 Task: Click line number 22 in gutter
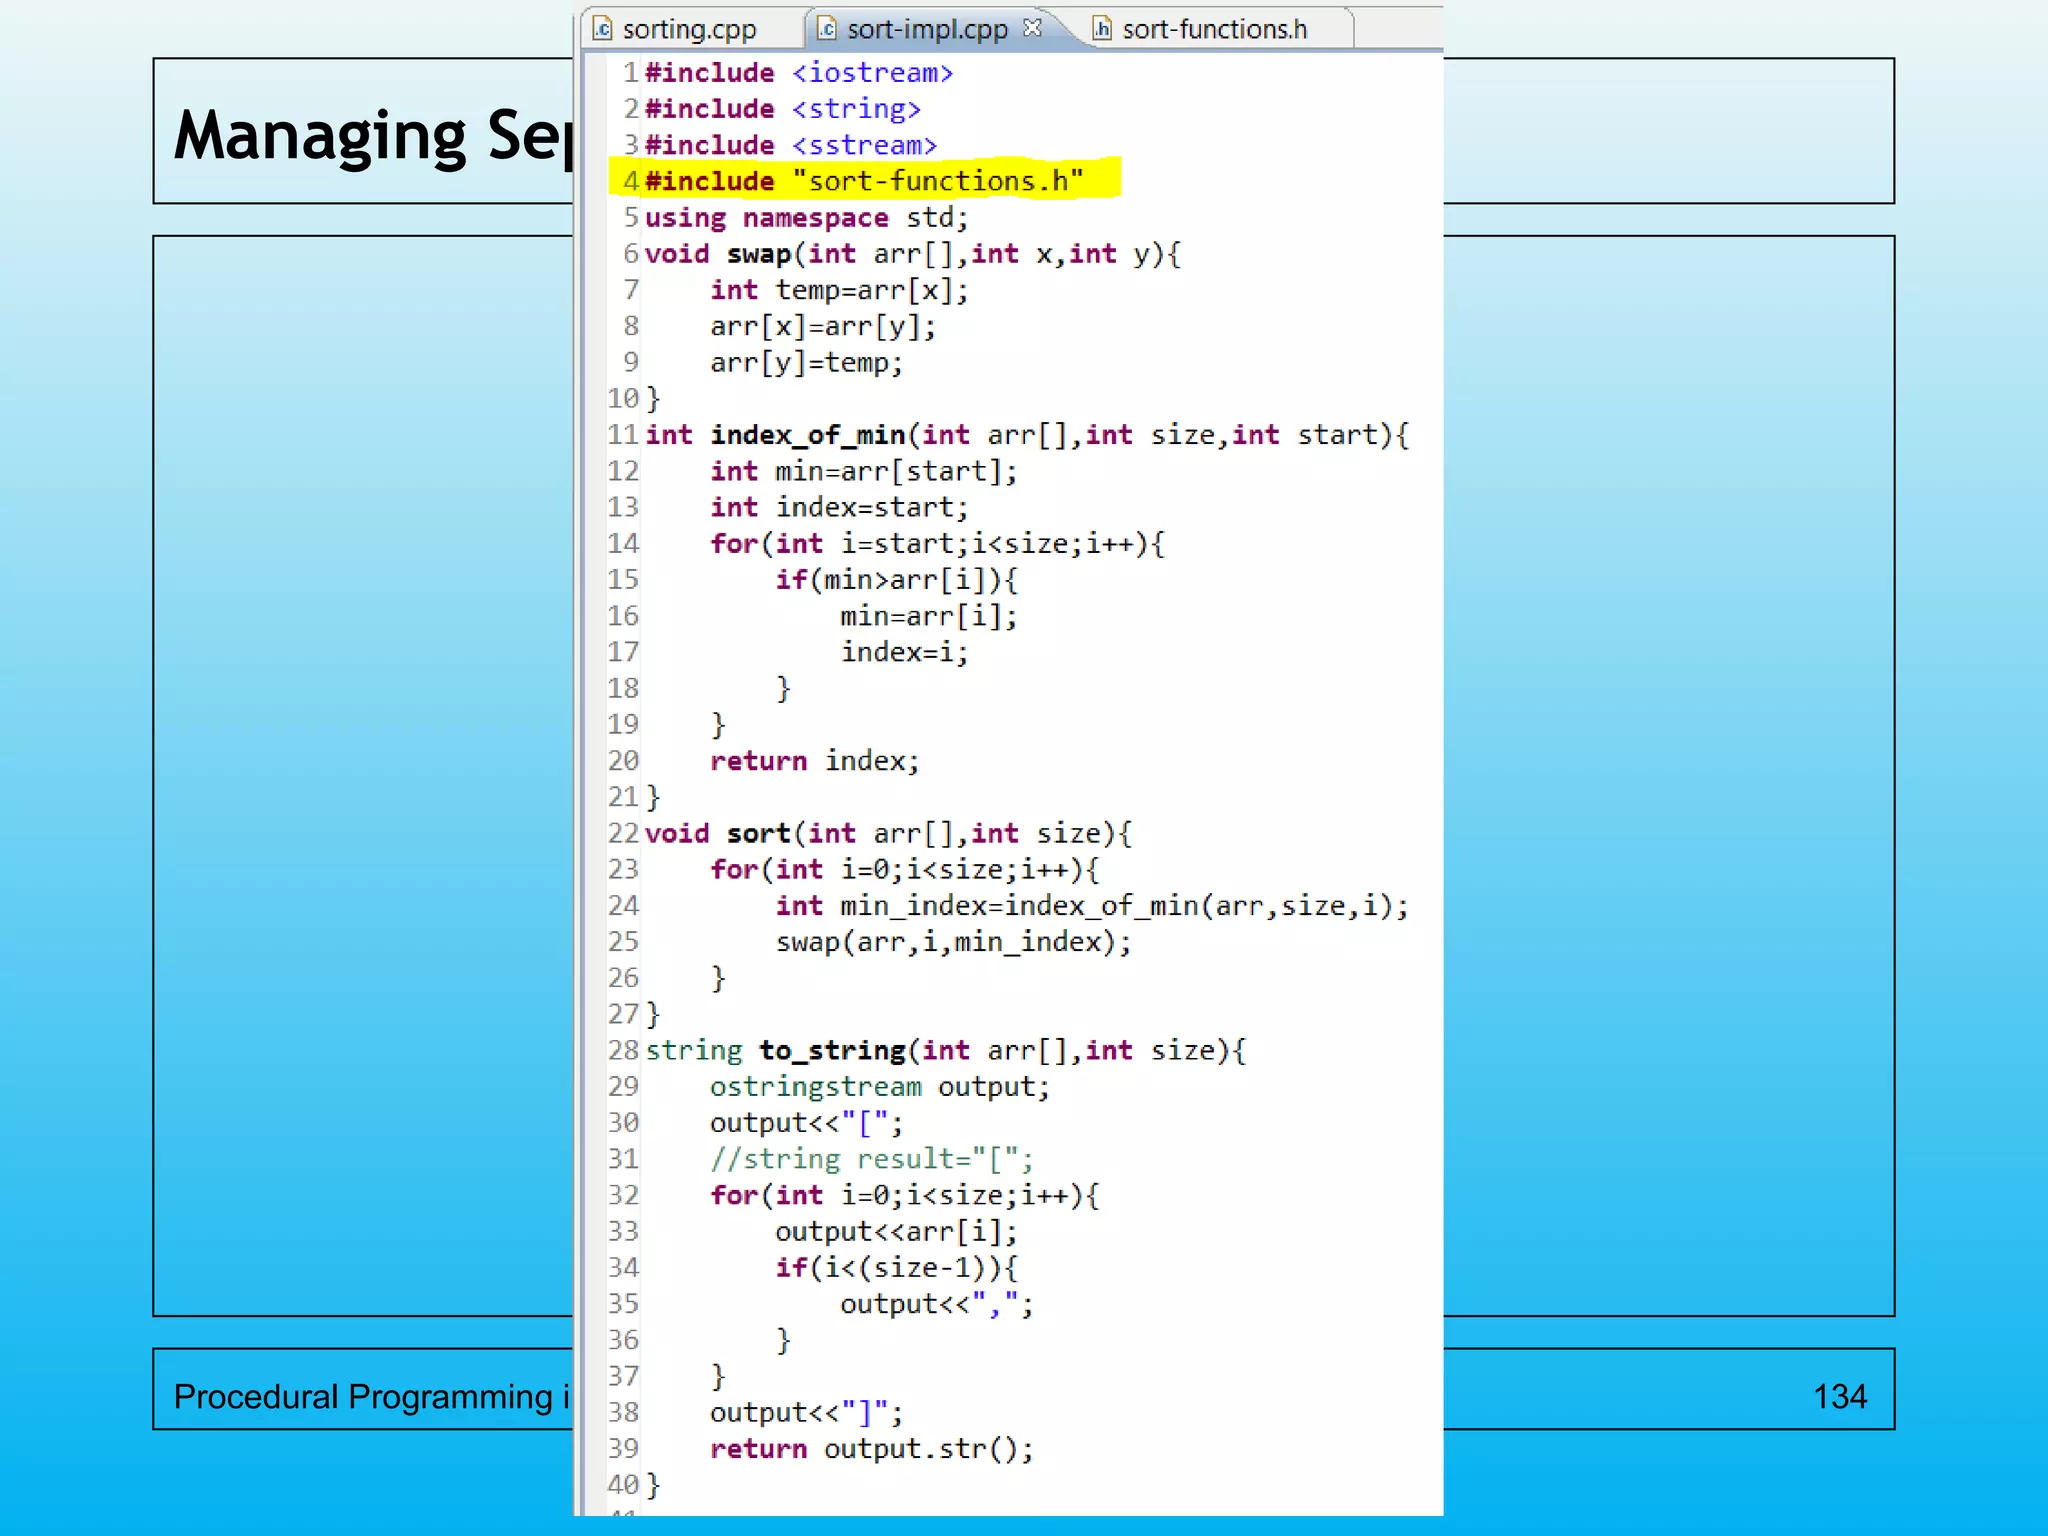click(623, 833)
